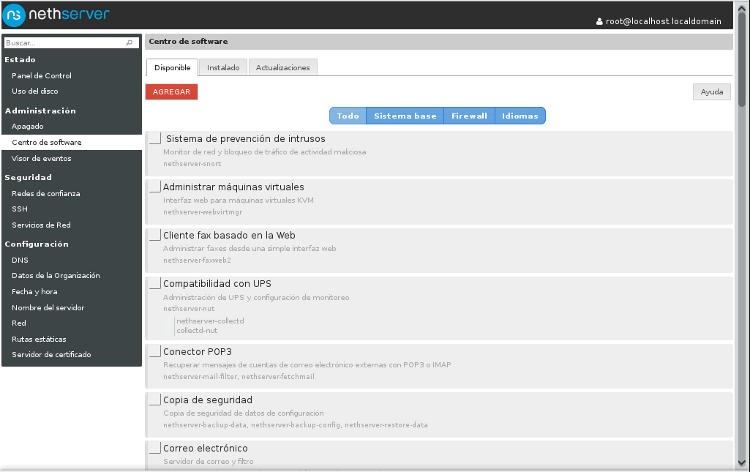Click nethserver-nut package name
The width and height of the screenshot is (750, 472).
coord(189,308)
